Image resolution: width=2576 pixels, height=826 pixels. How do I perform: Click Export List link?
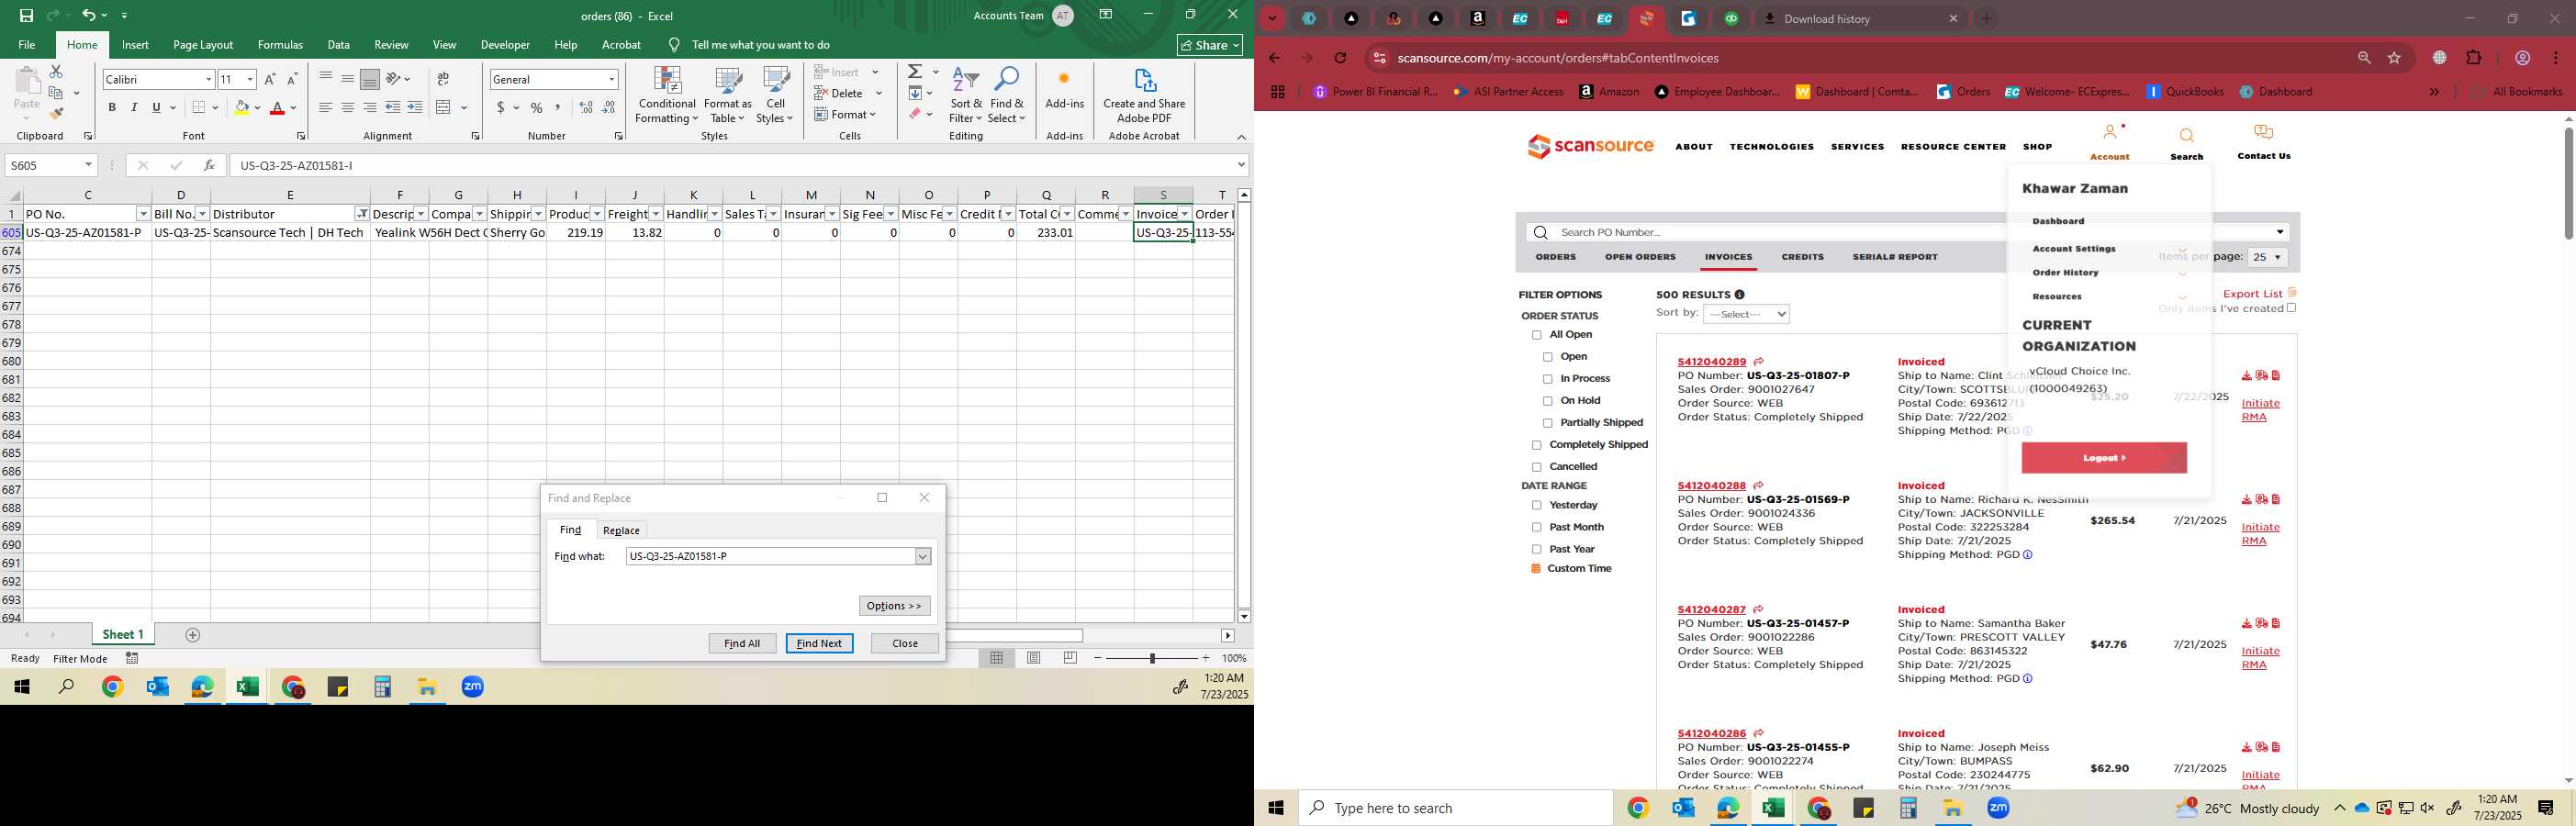(2252, 294)
